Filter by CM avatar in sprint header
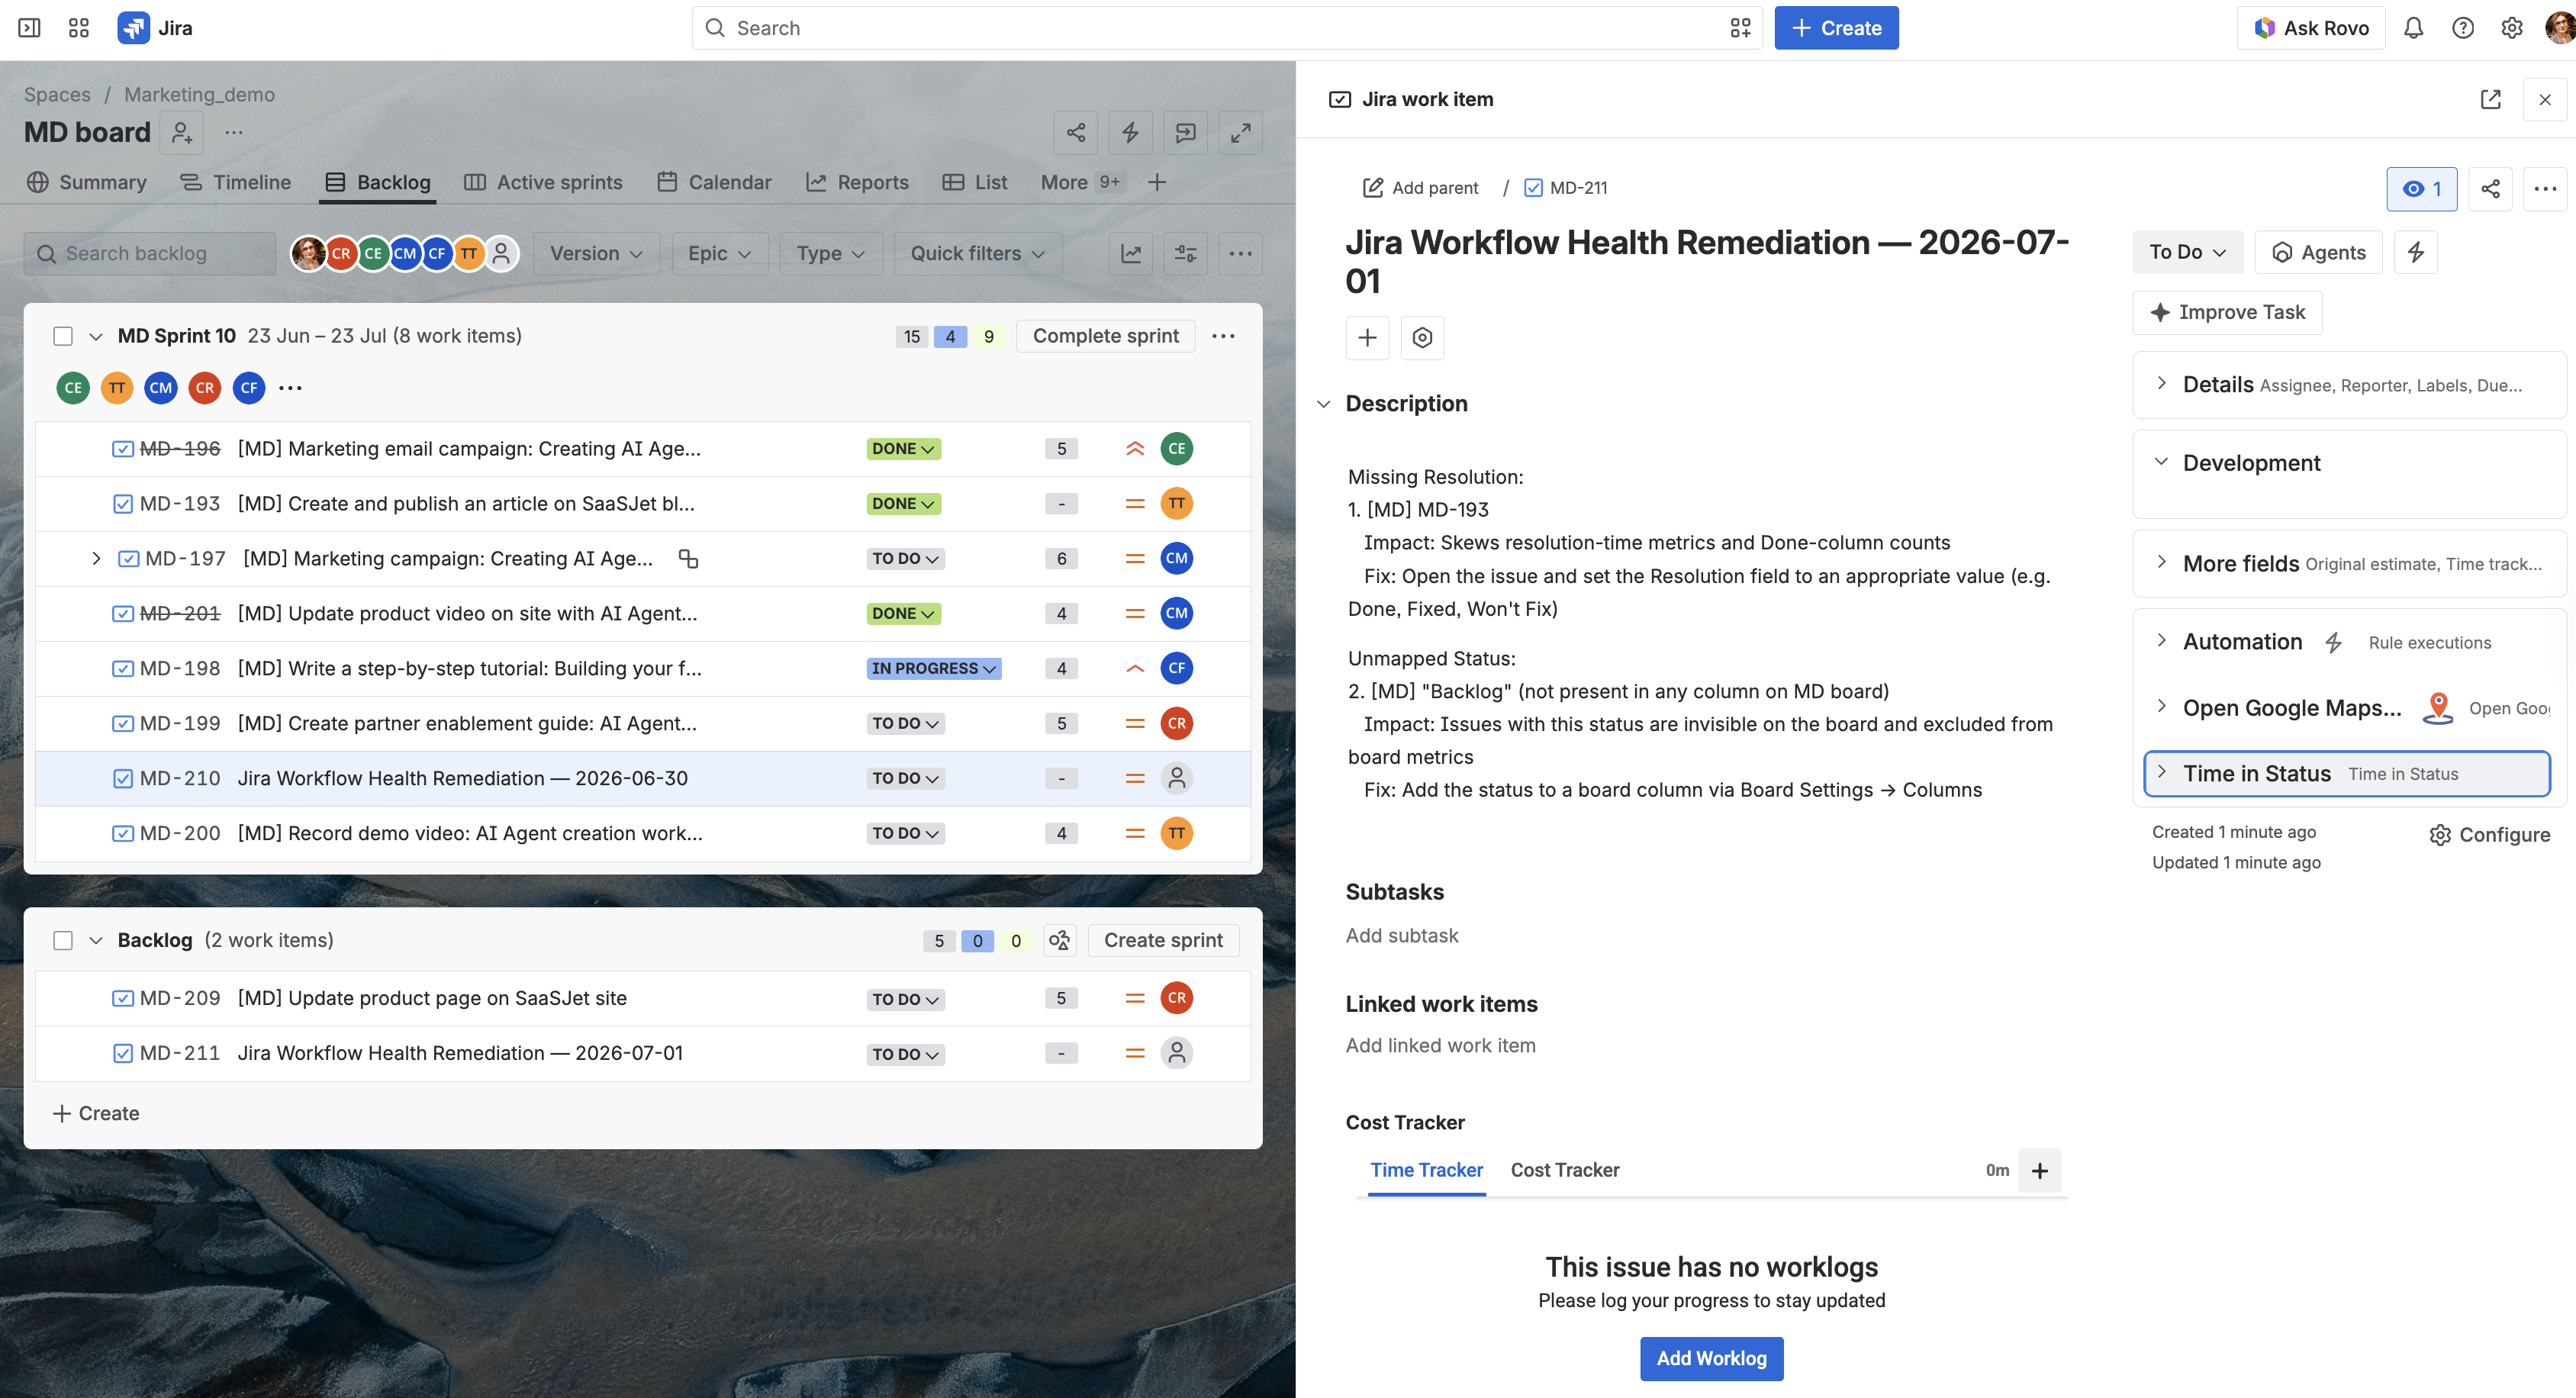This screenshot has height=1398, width=2576. point(161,388)
